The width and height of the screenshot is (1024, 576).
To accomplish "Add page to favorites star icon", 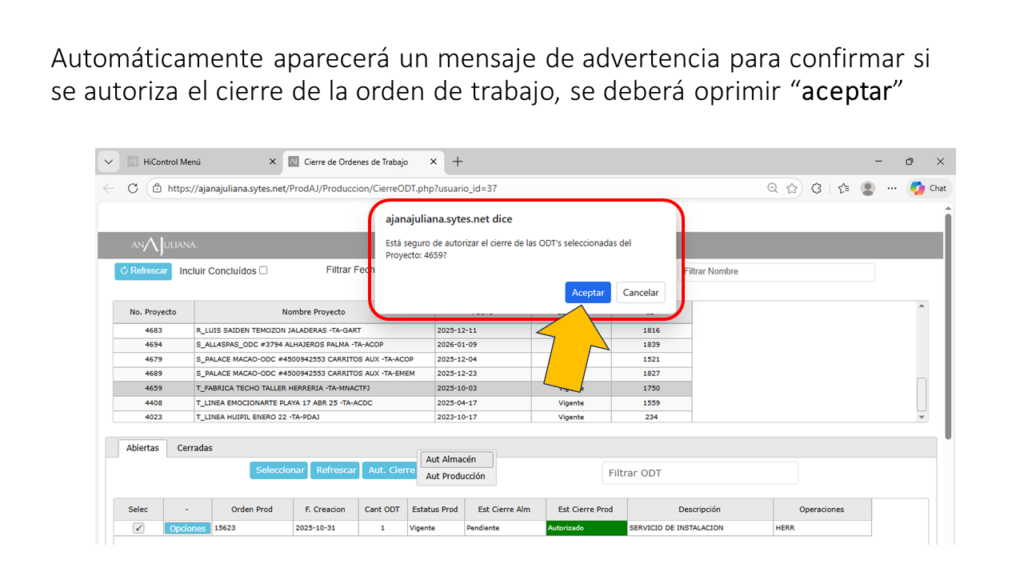I will (792, 188).
